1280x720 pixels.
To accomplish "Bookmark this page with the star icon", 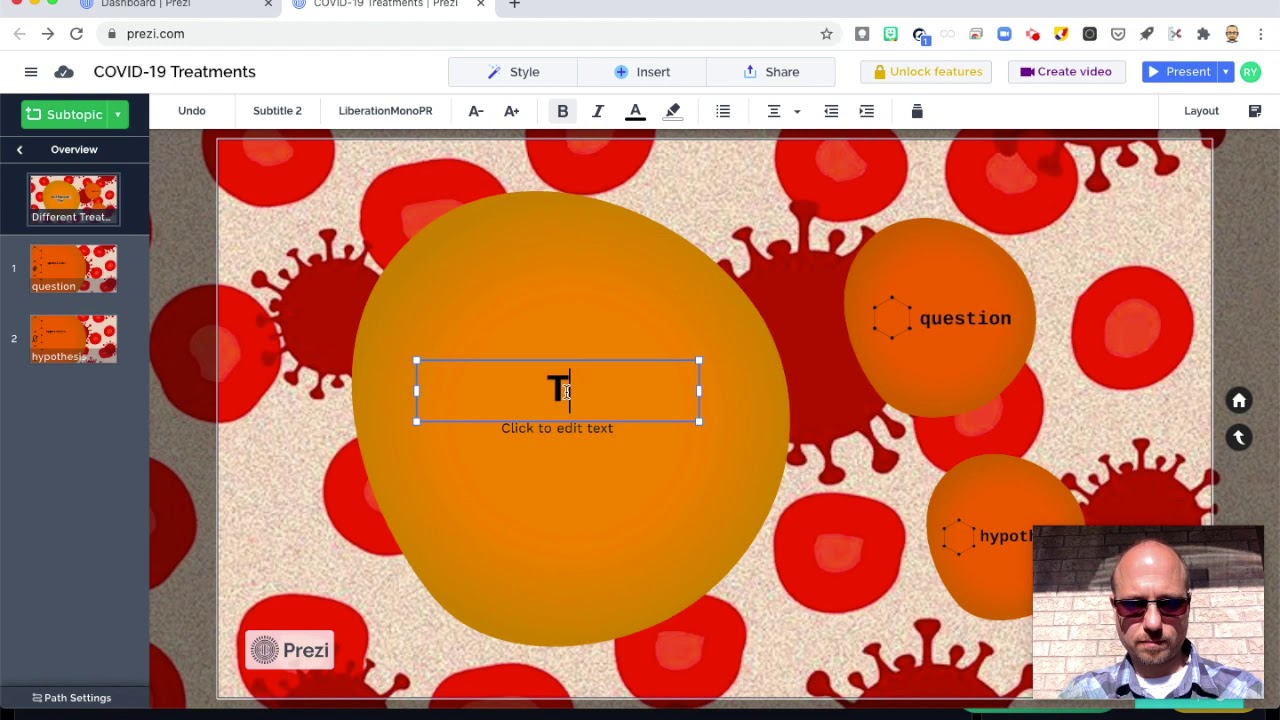I will [826, 34].
